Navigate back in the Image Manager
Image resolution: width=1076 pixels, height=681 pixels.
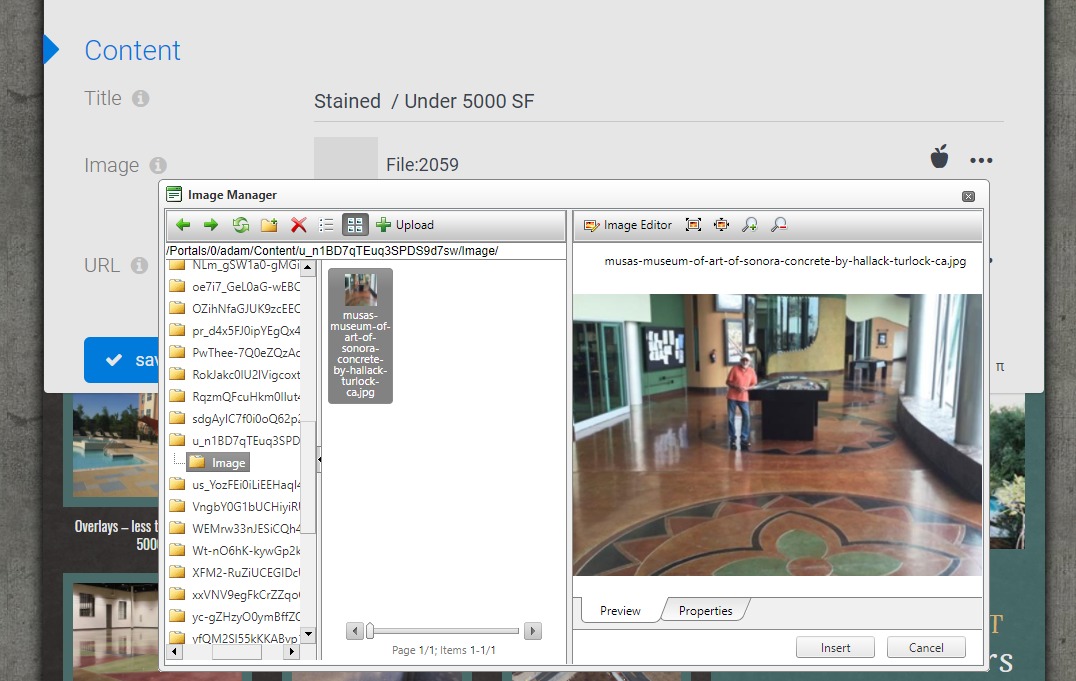click(181, 224)
